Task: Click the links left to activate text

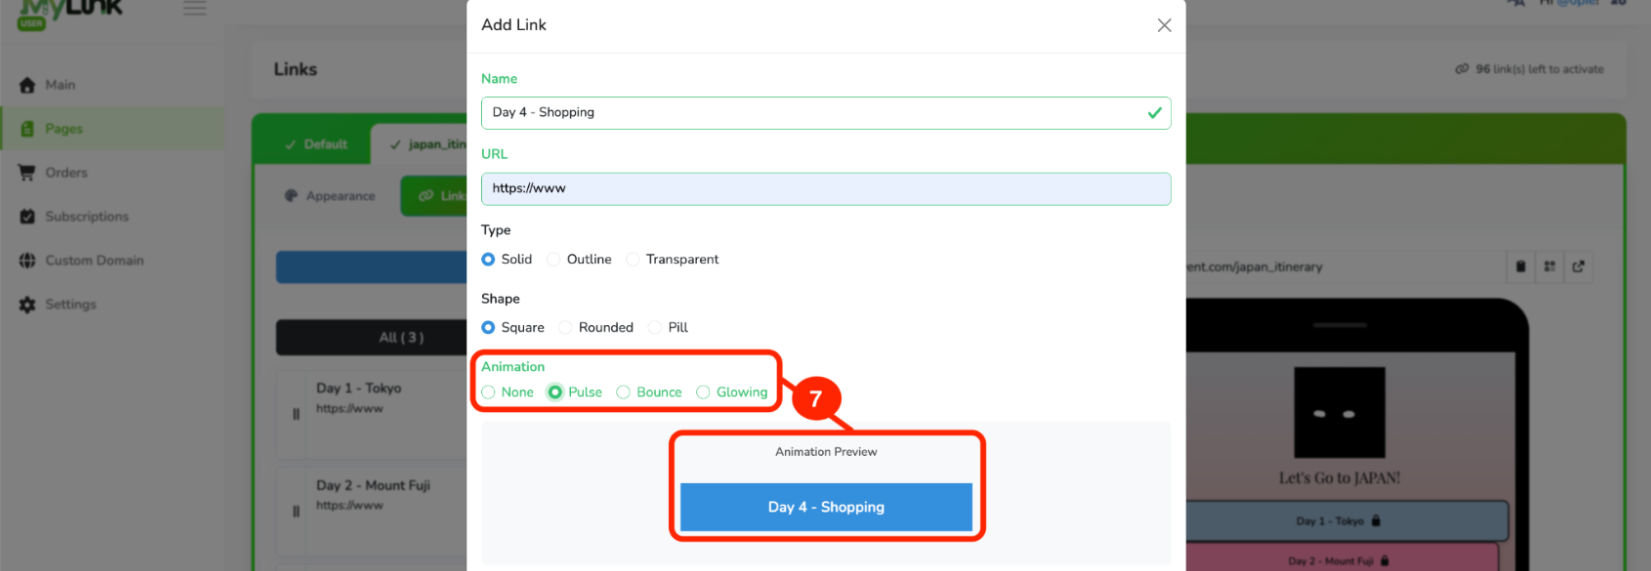Action: point(1530,69)
